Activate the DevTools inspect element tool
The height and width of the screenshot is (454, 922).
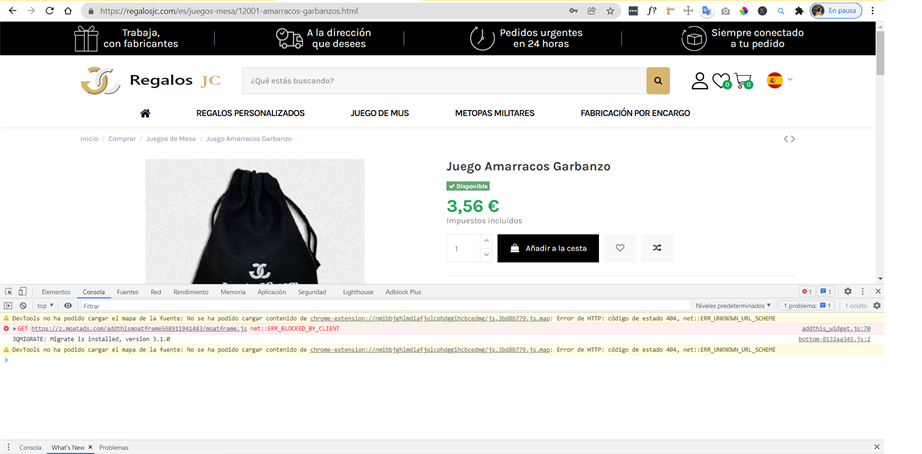[9, 292]
